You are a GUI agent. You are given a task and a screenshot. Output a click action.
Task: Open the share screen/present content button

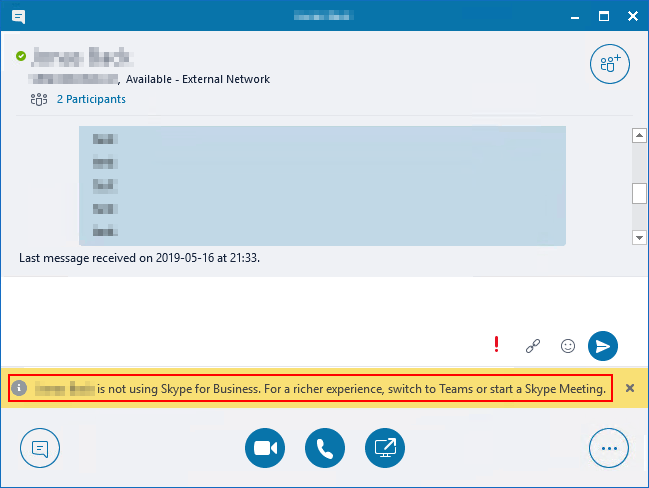coord(385,448)
